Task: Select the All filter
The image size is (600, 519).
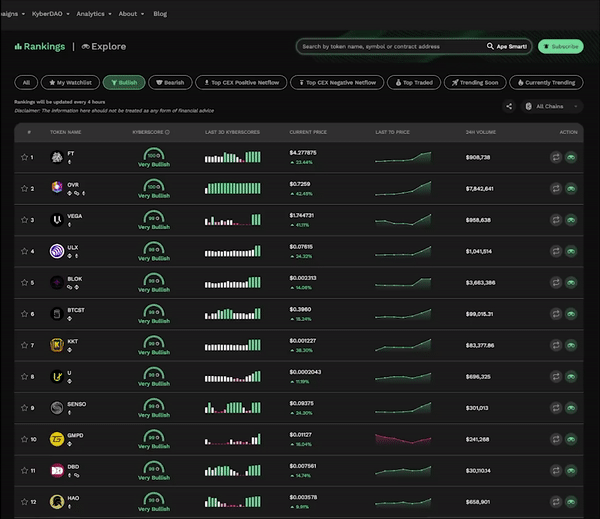Action: pos(26,83)
